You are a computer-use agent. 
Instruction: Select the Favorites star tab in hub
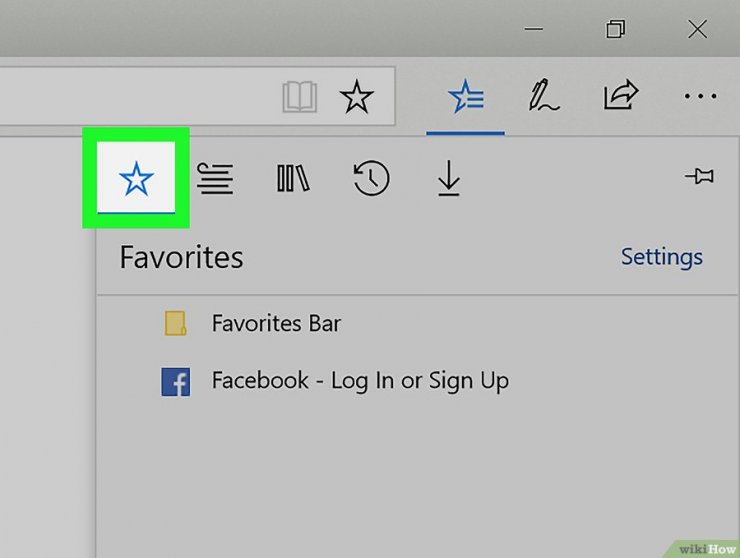tap(136, 180)
